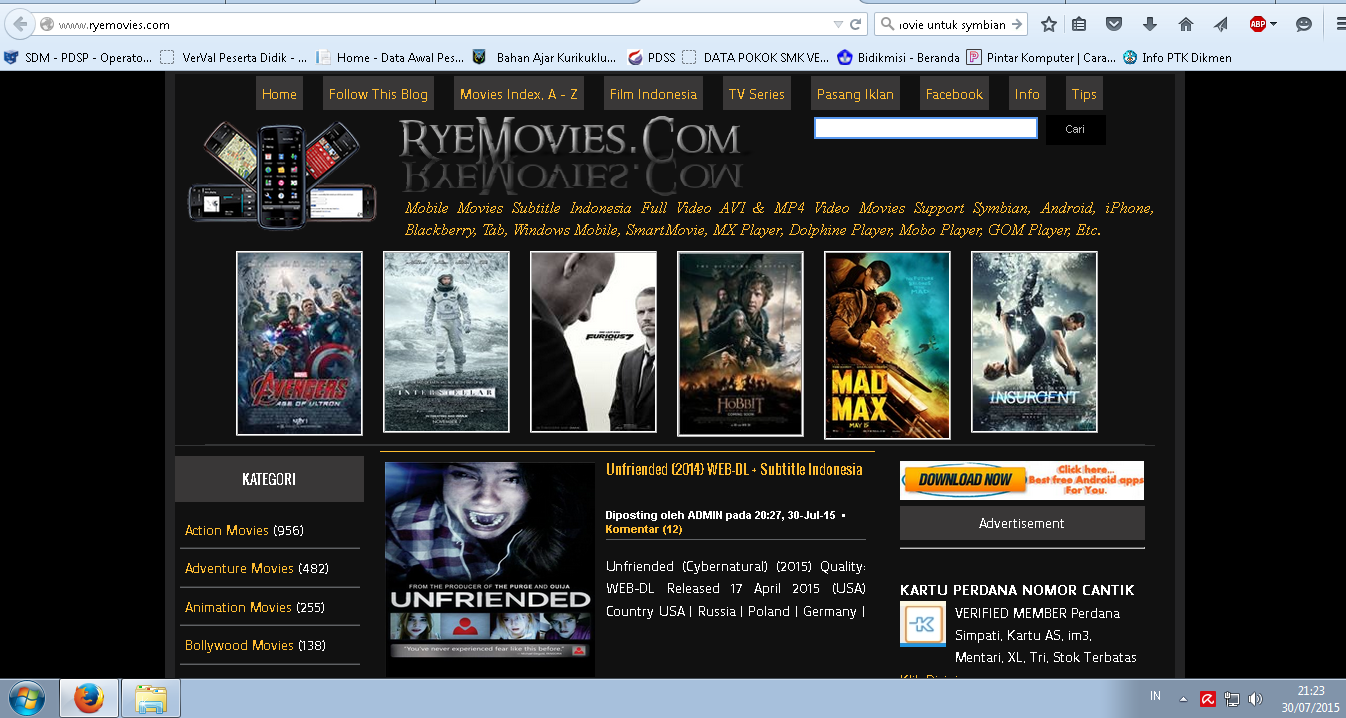Open the Action Movies category
This screenshot has width=1346, height=718.
pyautogui.click(x=227, y=530)
